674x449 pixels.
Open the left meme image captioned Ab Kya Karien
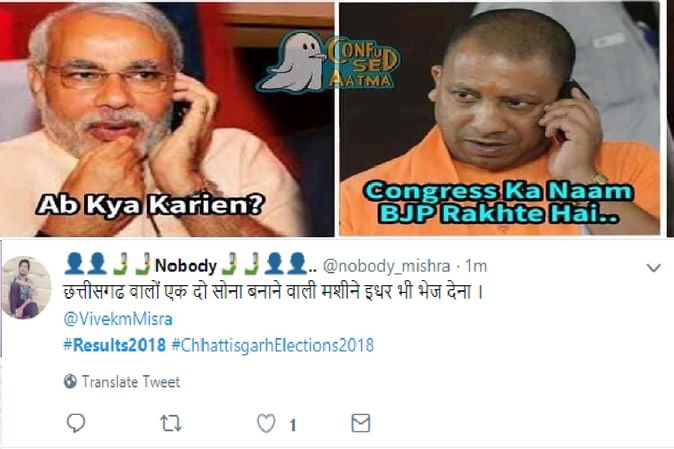pyautogui.click(x=167, y=118)
